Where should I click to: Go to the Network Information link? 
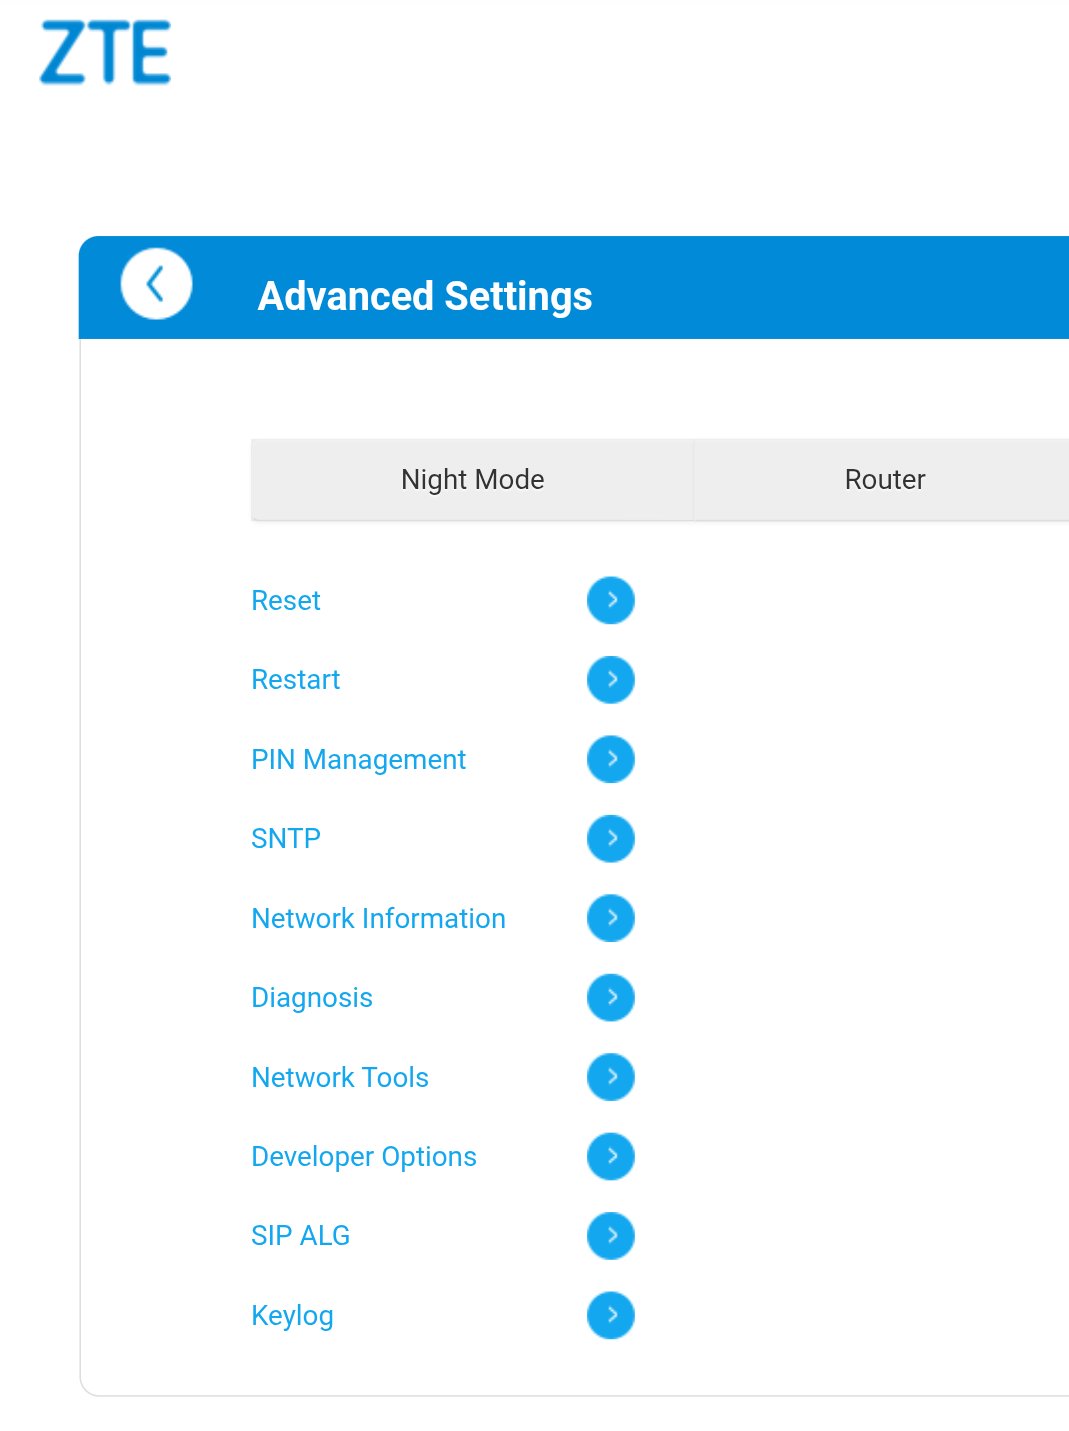pos(378,918)
